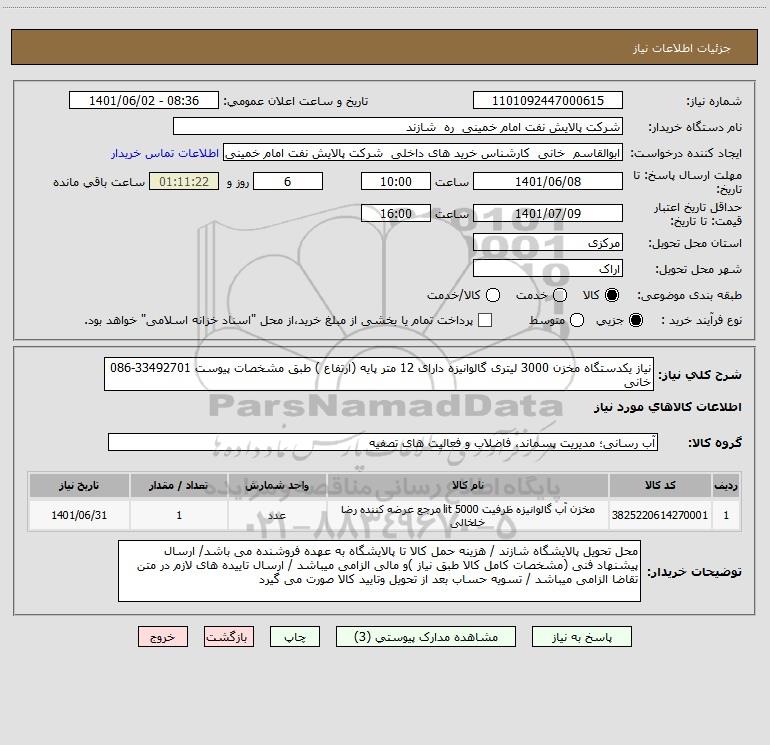Select the کالا radio button
The width and height of the screenshot is (770, 745).
[612, 295]
